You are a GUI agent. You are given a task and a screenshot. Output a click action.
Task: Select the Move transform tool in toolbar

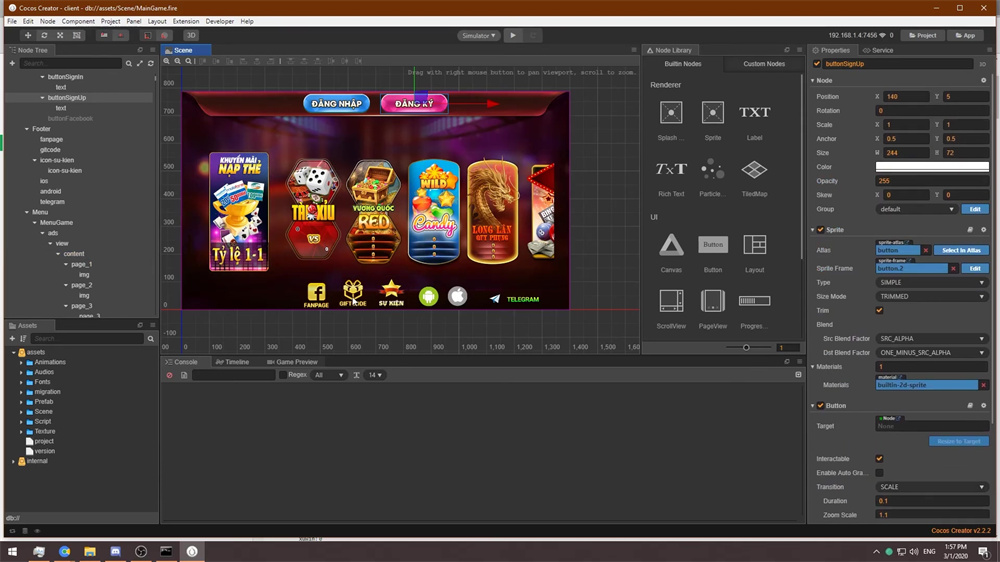tap(27, 35)
